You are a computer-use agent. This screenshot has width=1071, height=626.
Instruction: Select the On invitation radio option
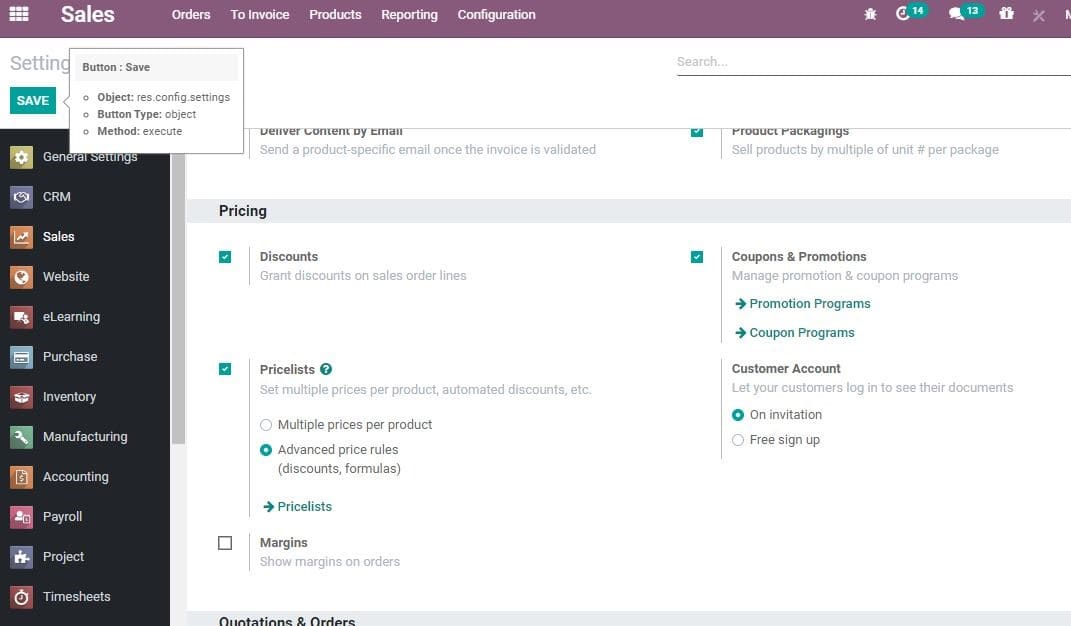(737, 414)
